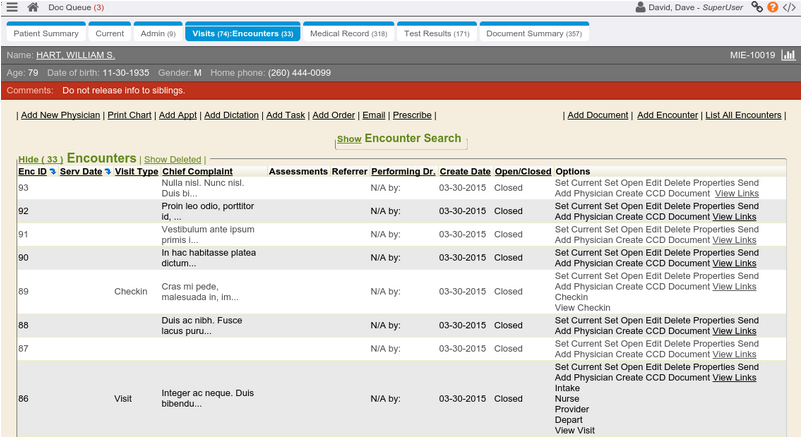Click List All Encounters link

click(743, 115)
